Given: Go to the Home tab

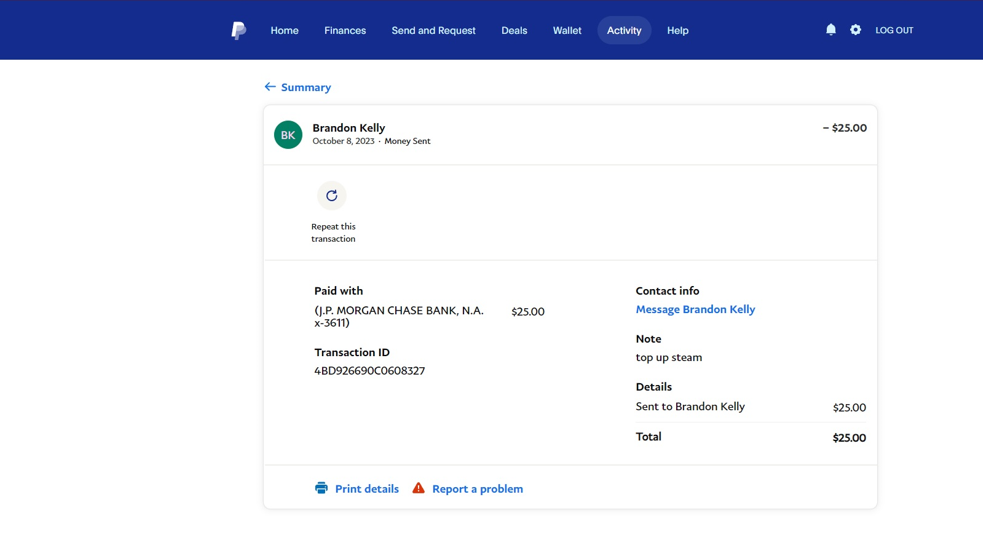Looking at the screenshot, I should [284, 30].
